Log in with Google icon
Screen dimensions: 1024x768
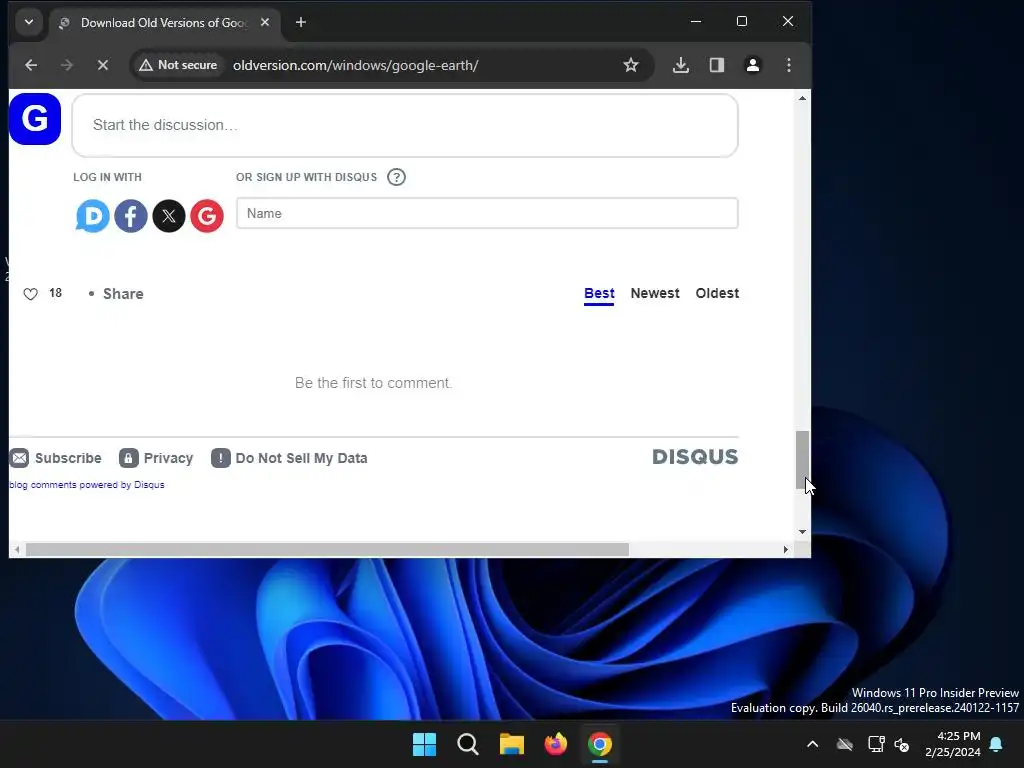(x=206, y=216)
